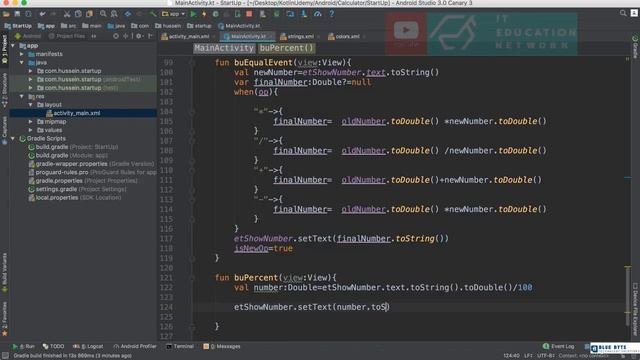
Task: Stop the process with red square
Action: click(x=249, y=14)
